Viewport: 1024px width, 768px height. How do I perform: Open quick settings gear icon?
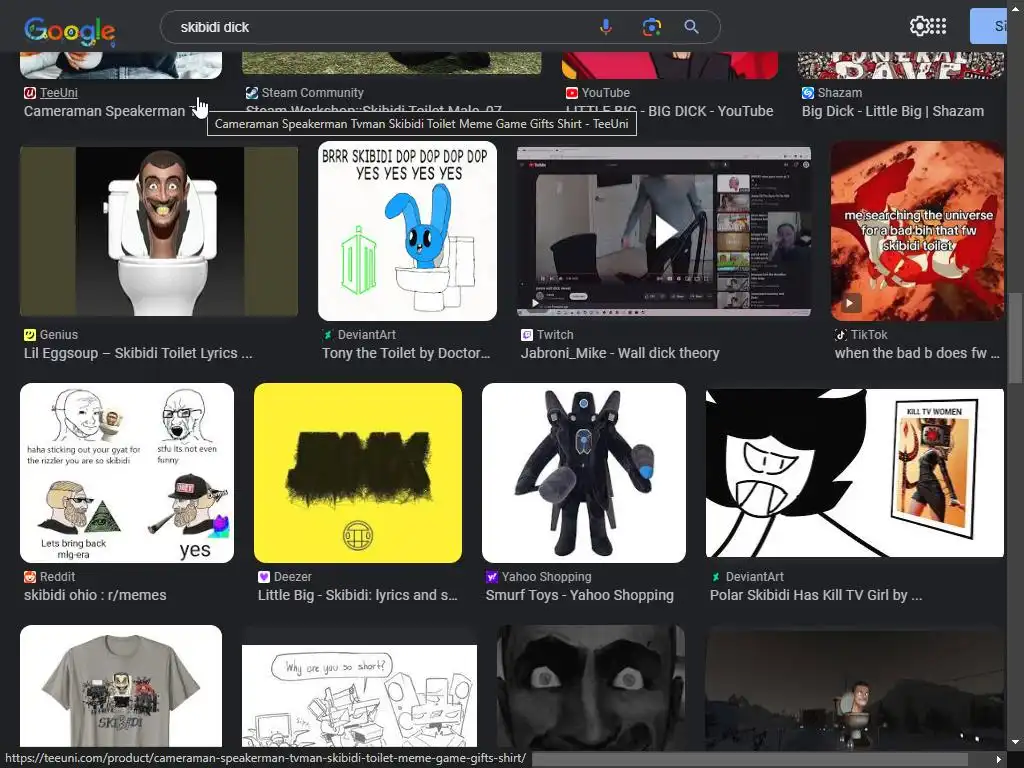click(x=919, y=26)
